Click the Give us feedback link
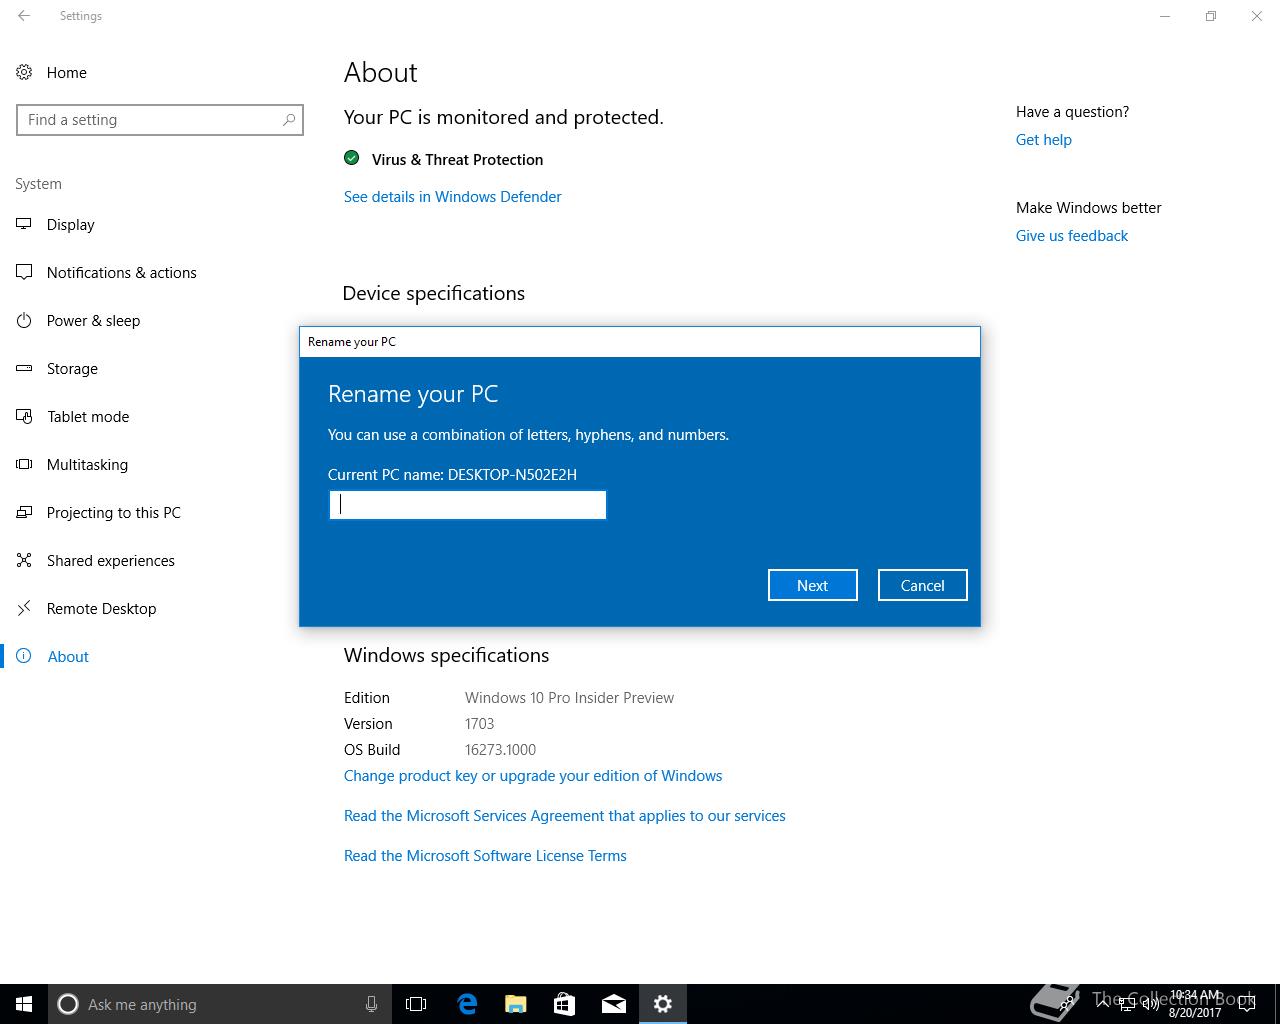This screenshot has width=1280, height=1024. 1071,236
